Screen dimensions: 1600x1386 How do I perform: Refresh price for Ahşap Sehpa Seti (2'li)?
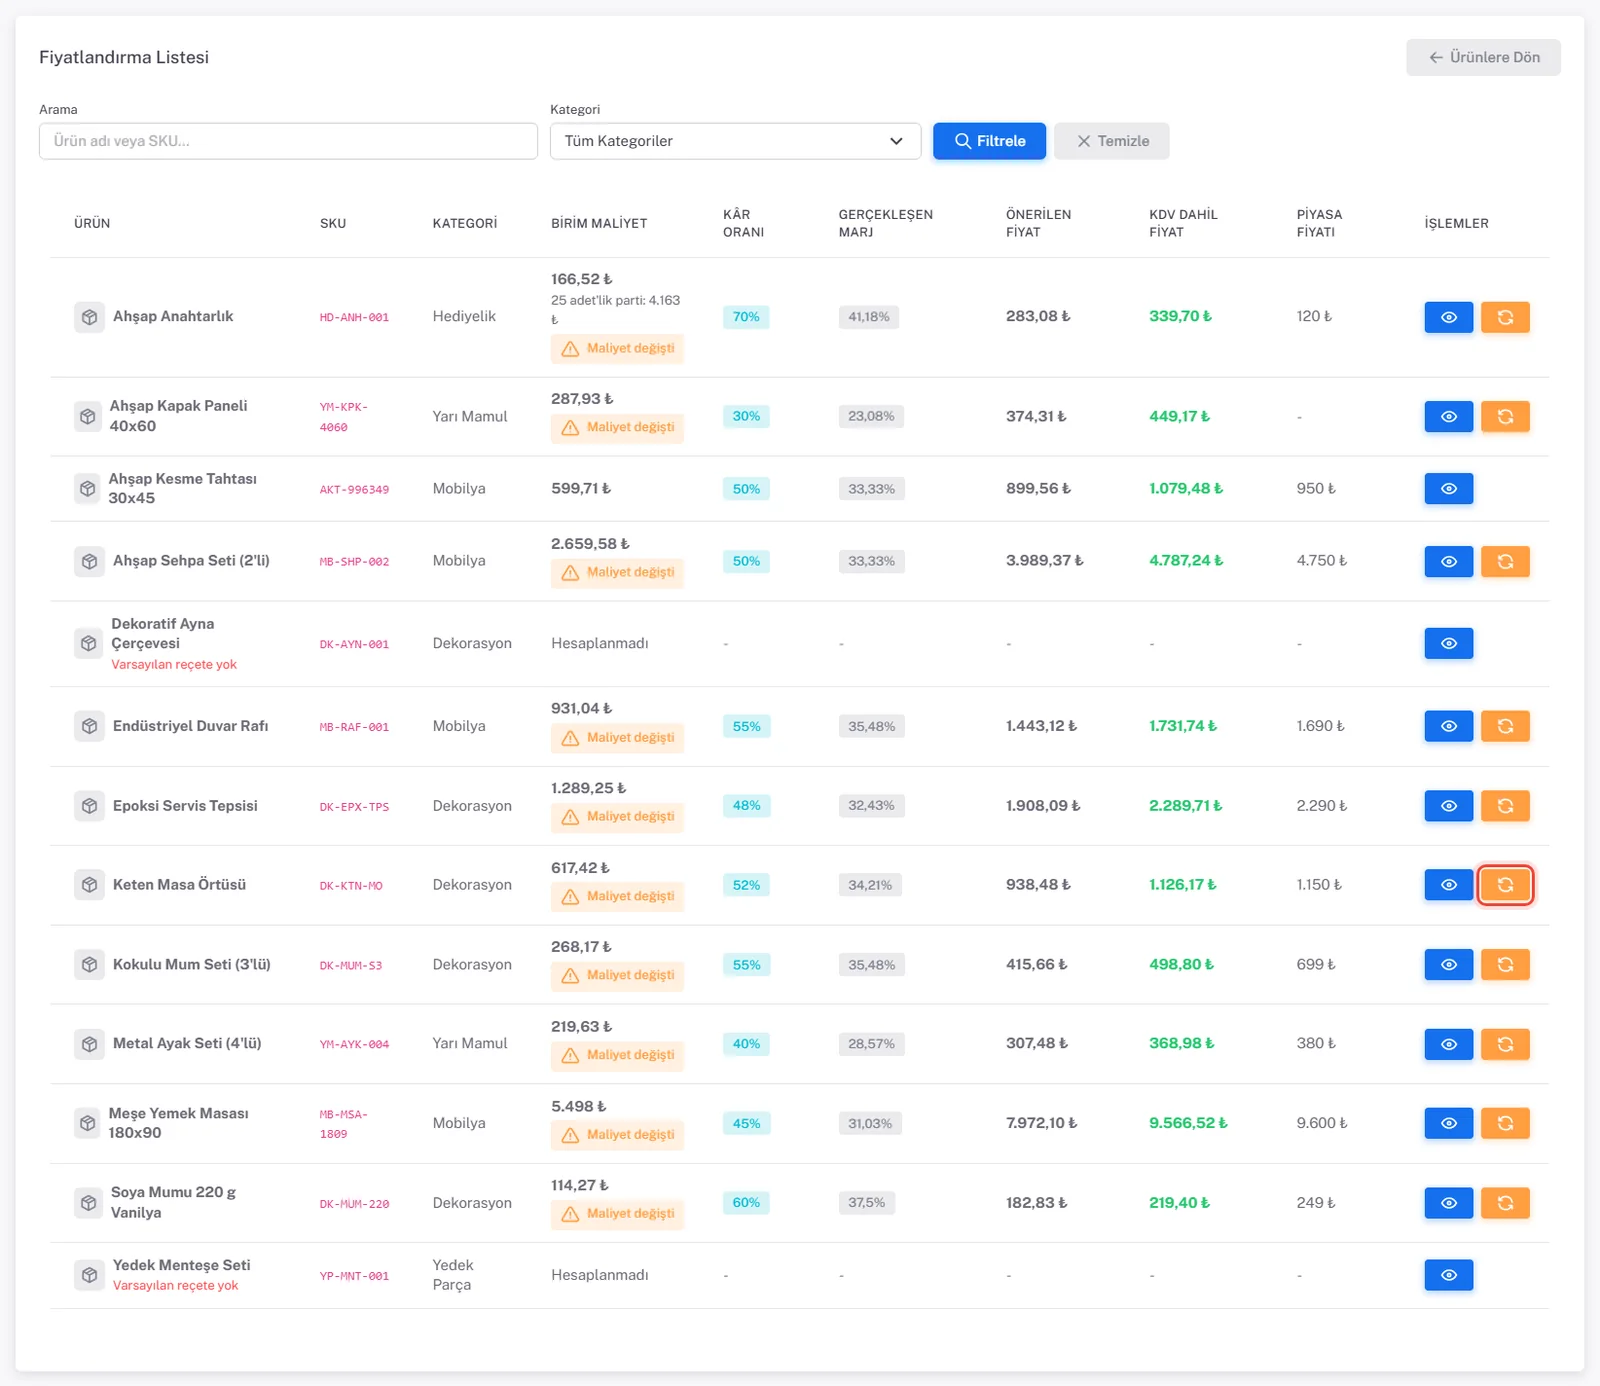point(1505,561)
